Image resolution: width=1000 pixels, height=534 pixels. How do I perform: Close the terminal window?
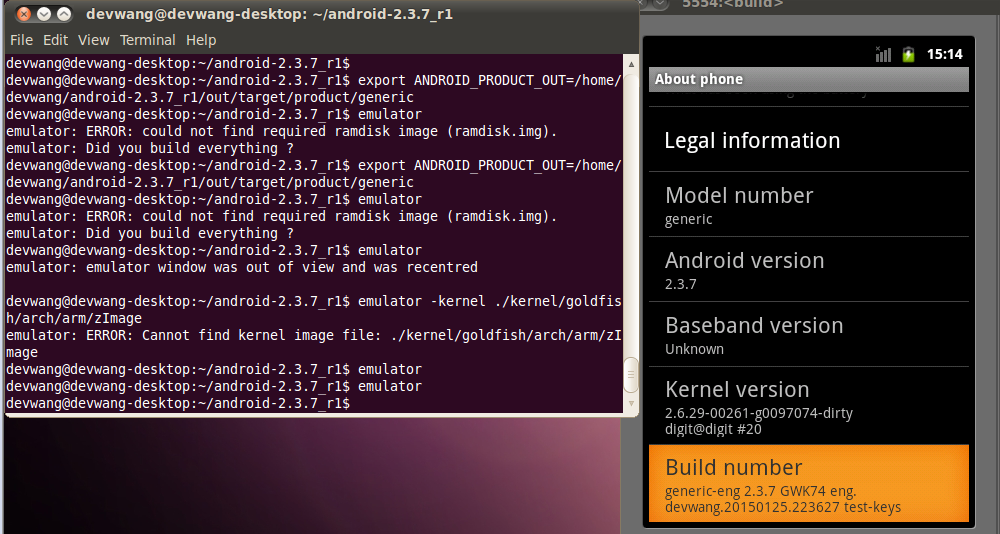pos(24,14)
